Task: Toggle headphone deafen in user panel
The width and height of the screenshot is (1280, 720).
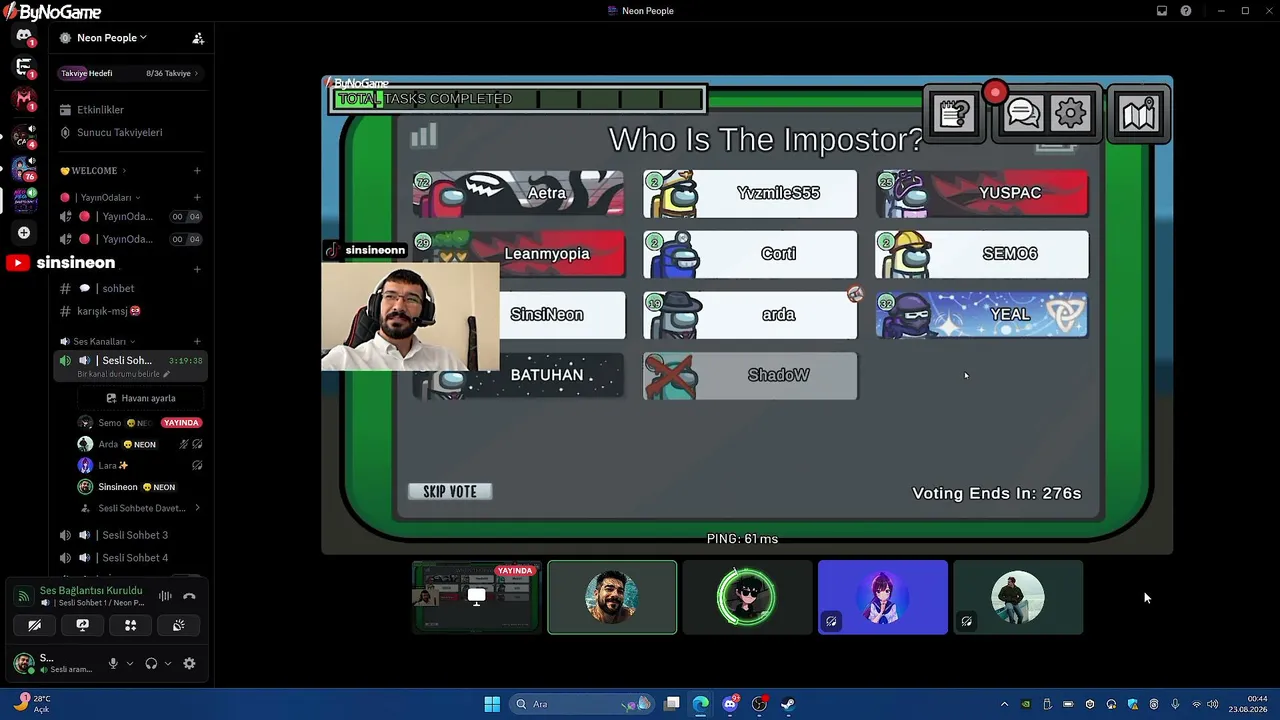Action: pos(151,663)
